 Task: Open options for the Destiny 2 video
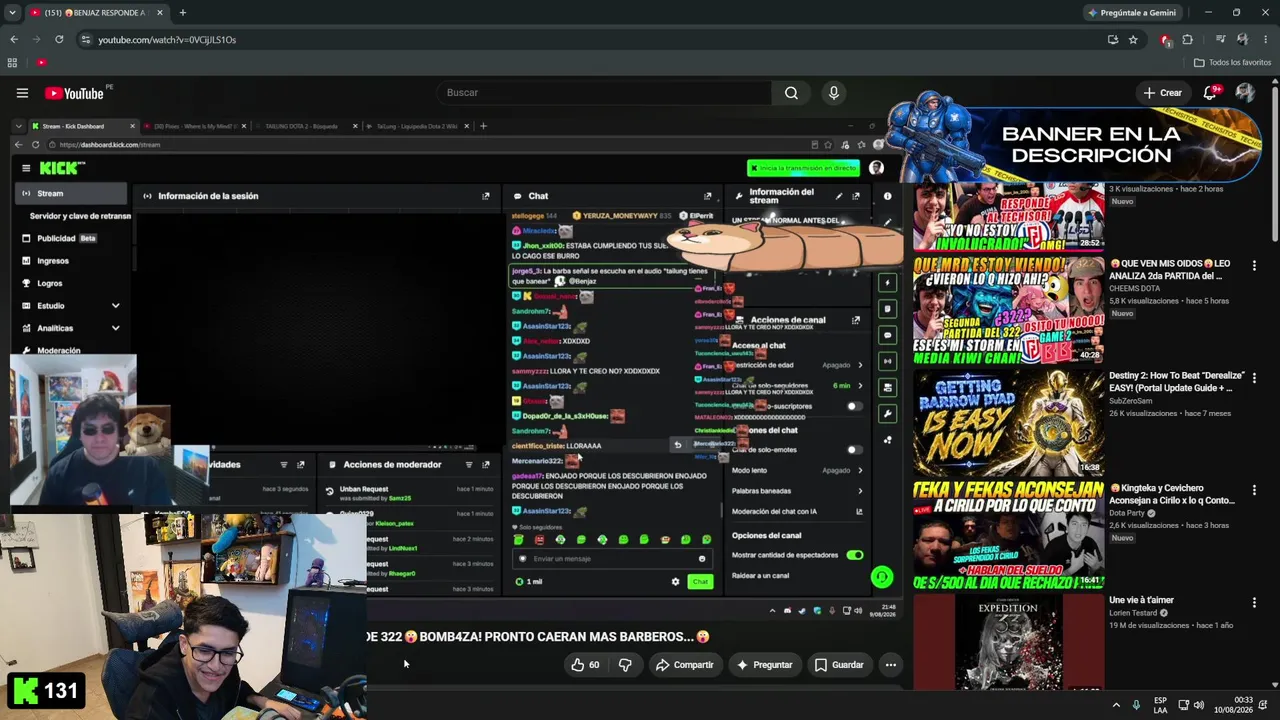click(1254, 378)
